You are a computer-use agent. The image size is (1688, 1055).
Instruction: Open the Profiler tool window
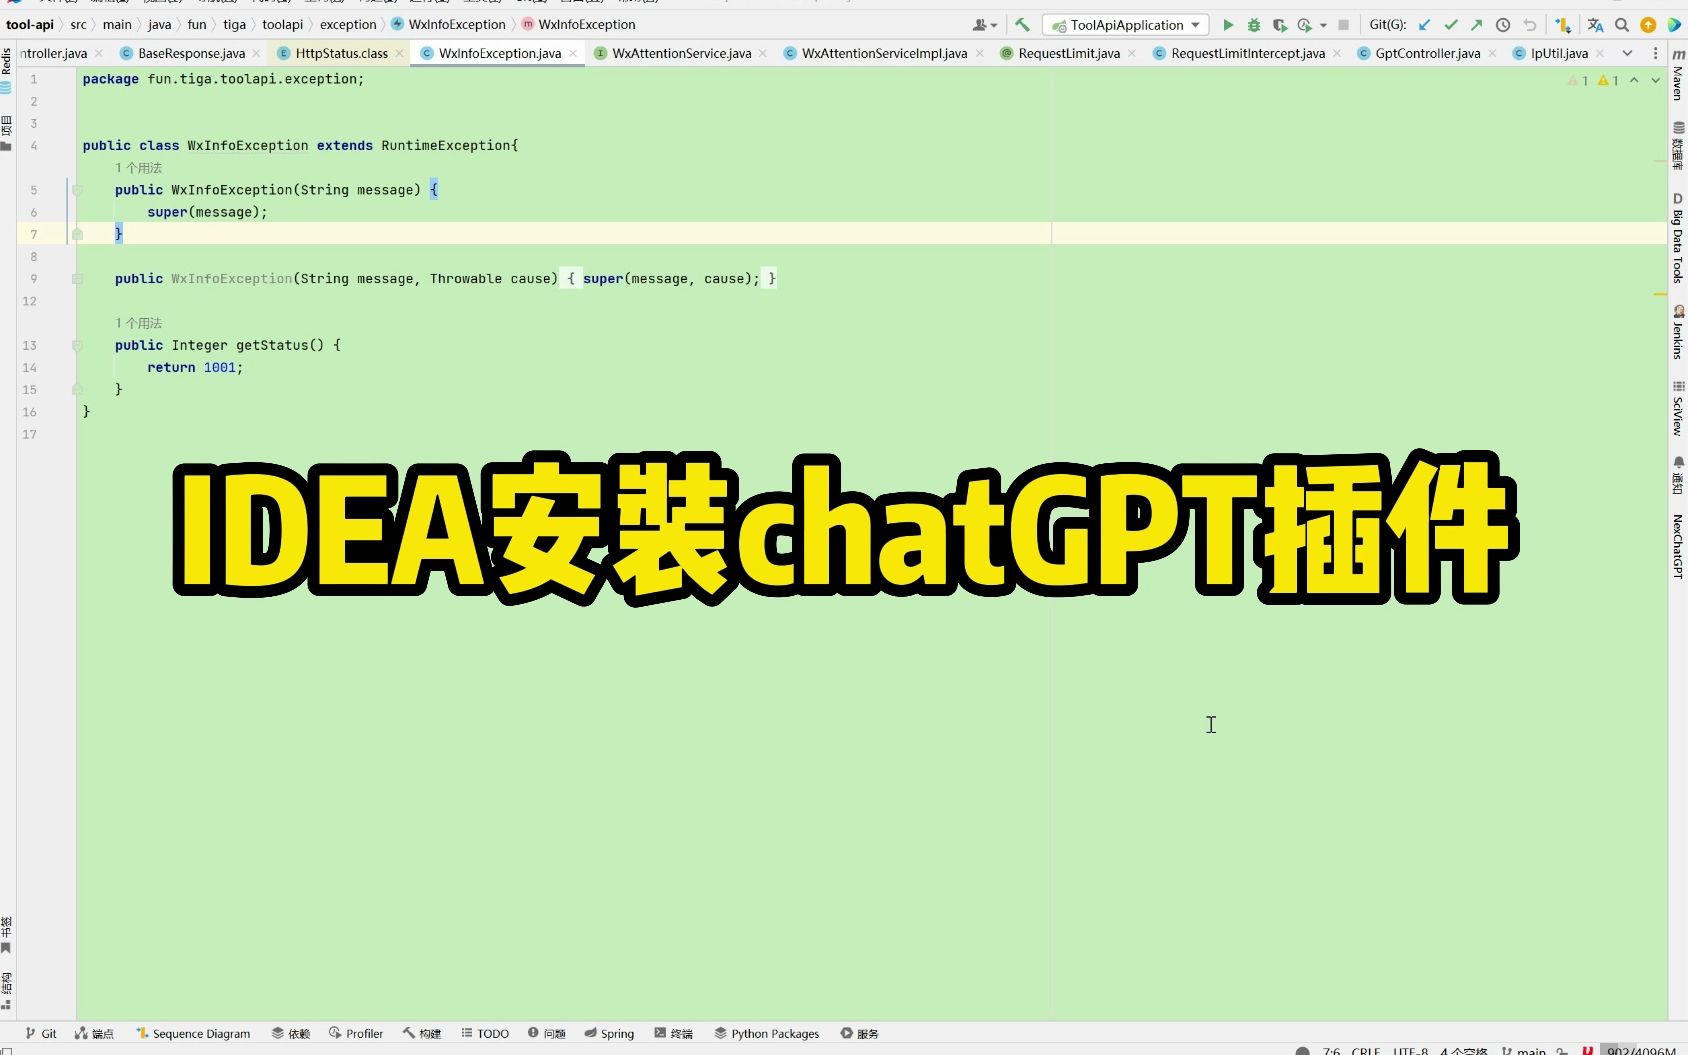tap(356, 1033)
